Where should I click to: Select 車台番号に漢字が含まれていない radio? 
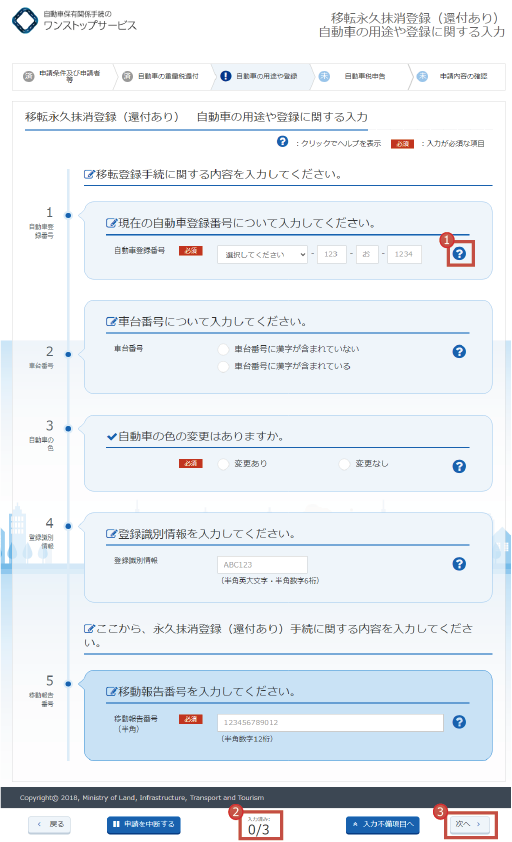coord(223,350)
